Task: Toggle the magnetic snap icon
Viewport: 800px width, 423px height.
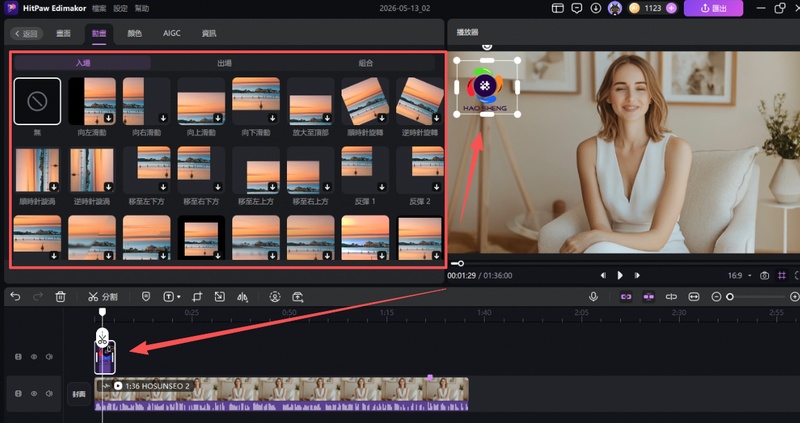Action: coord(648,296)
